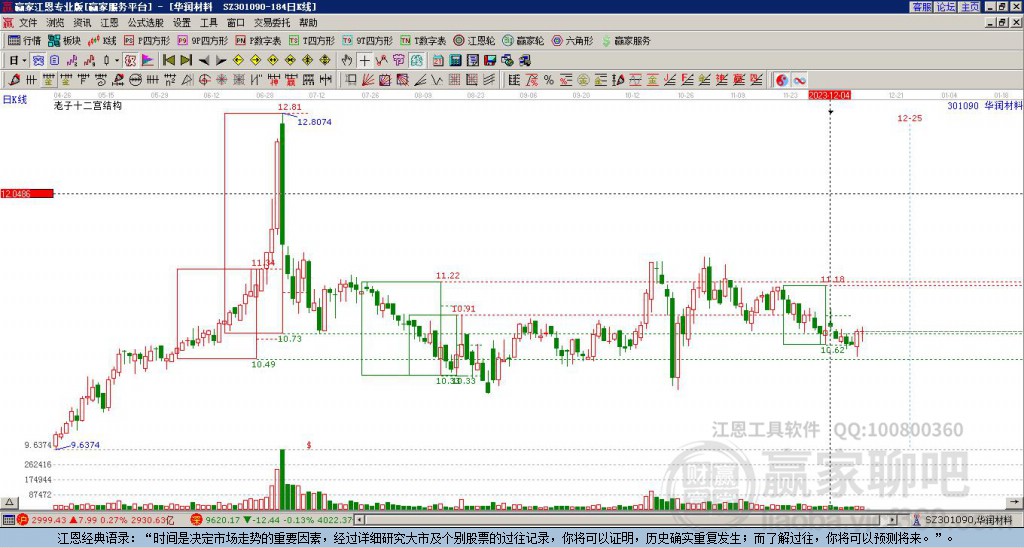This screenshot has height=548, width=1024.
Task: Launch the 赢家轮 winner wheel
Action: [523, 40]
